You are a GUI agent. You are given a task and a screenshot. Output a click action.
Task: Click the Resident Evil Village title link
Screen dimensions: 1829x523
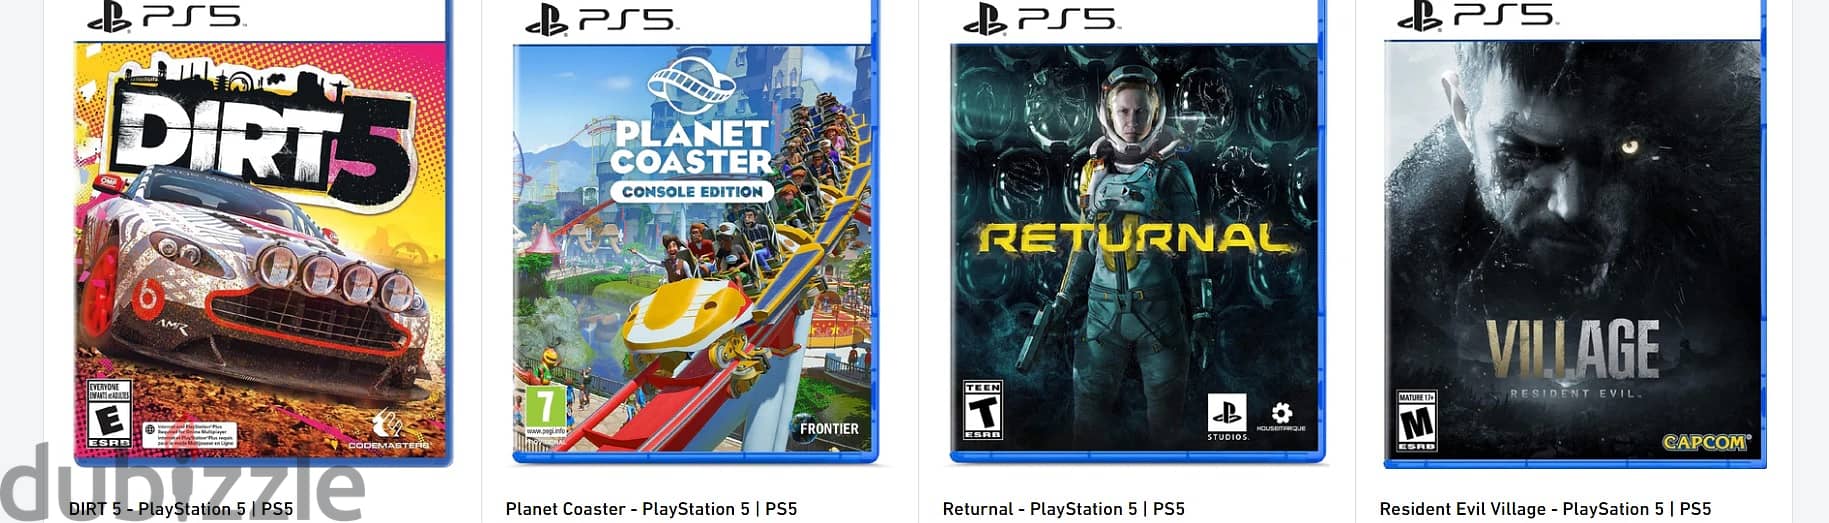pos(1545,509)
